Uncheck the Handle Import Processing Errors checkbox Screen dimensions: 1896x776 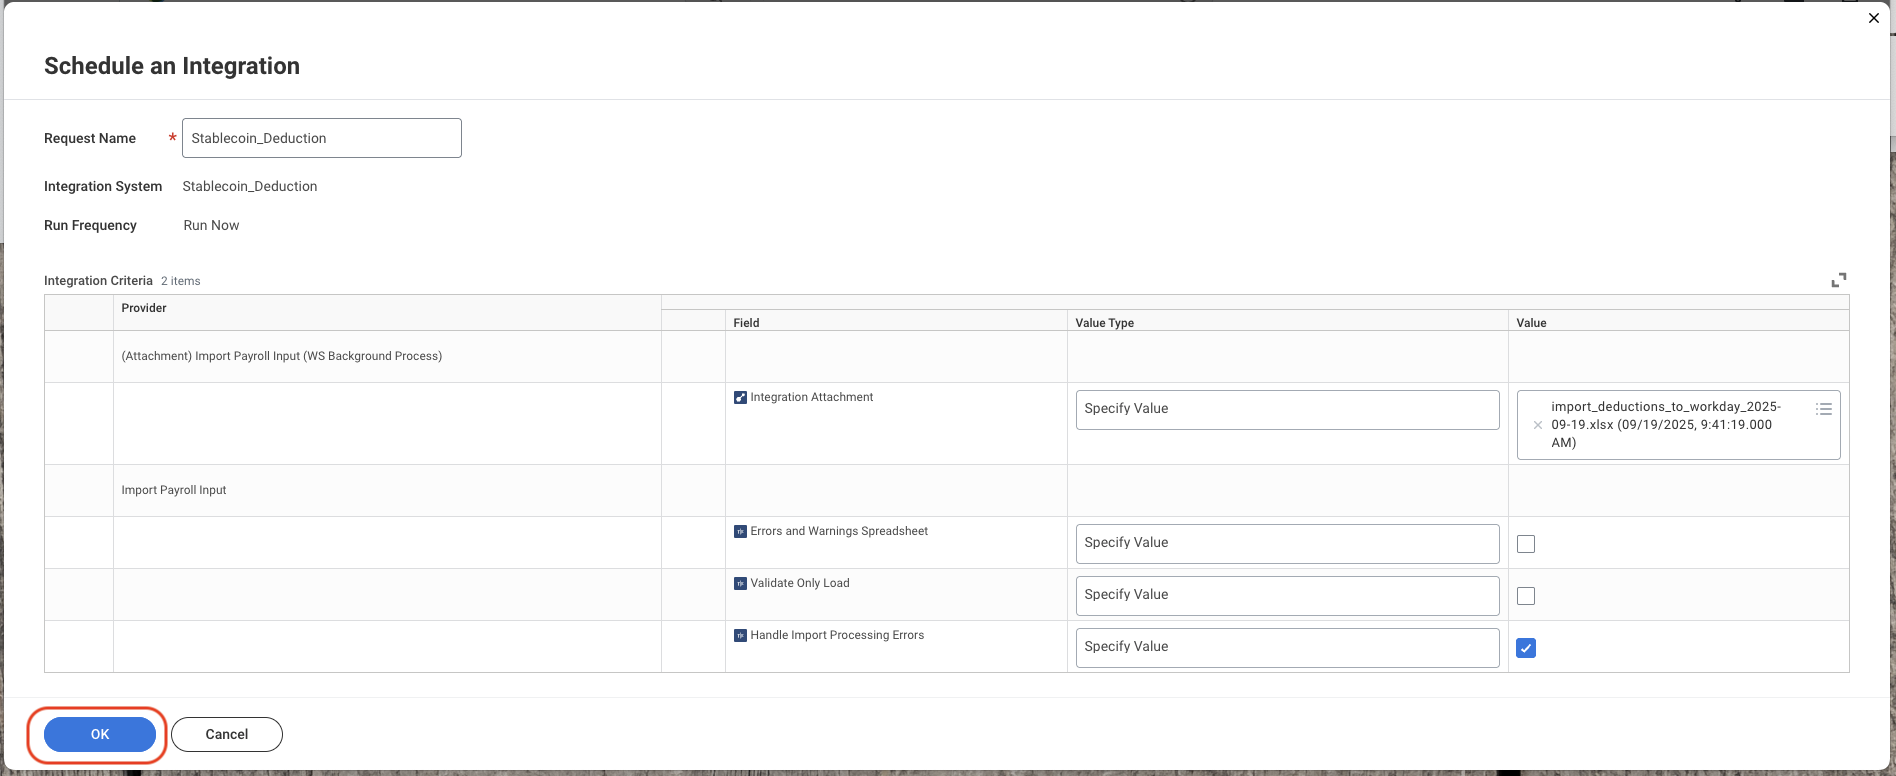click(x=1526, y=648)
